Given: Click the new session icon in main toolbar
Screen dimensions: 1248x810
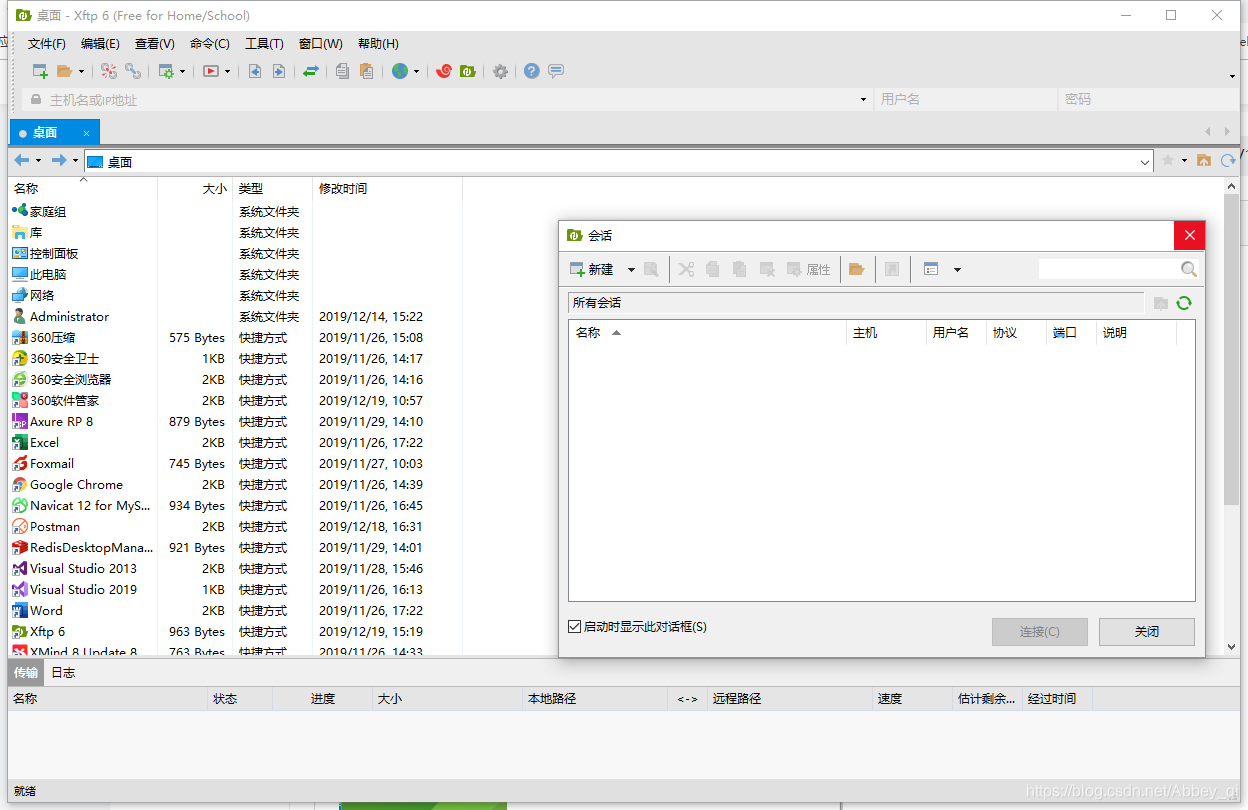Looking at the screenshot, I should pyautogui.click(x=40, y=71).
